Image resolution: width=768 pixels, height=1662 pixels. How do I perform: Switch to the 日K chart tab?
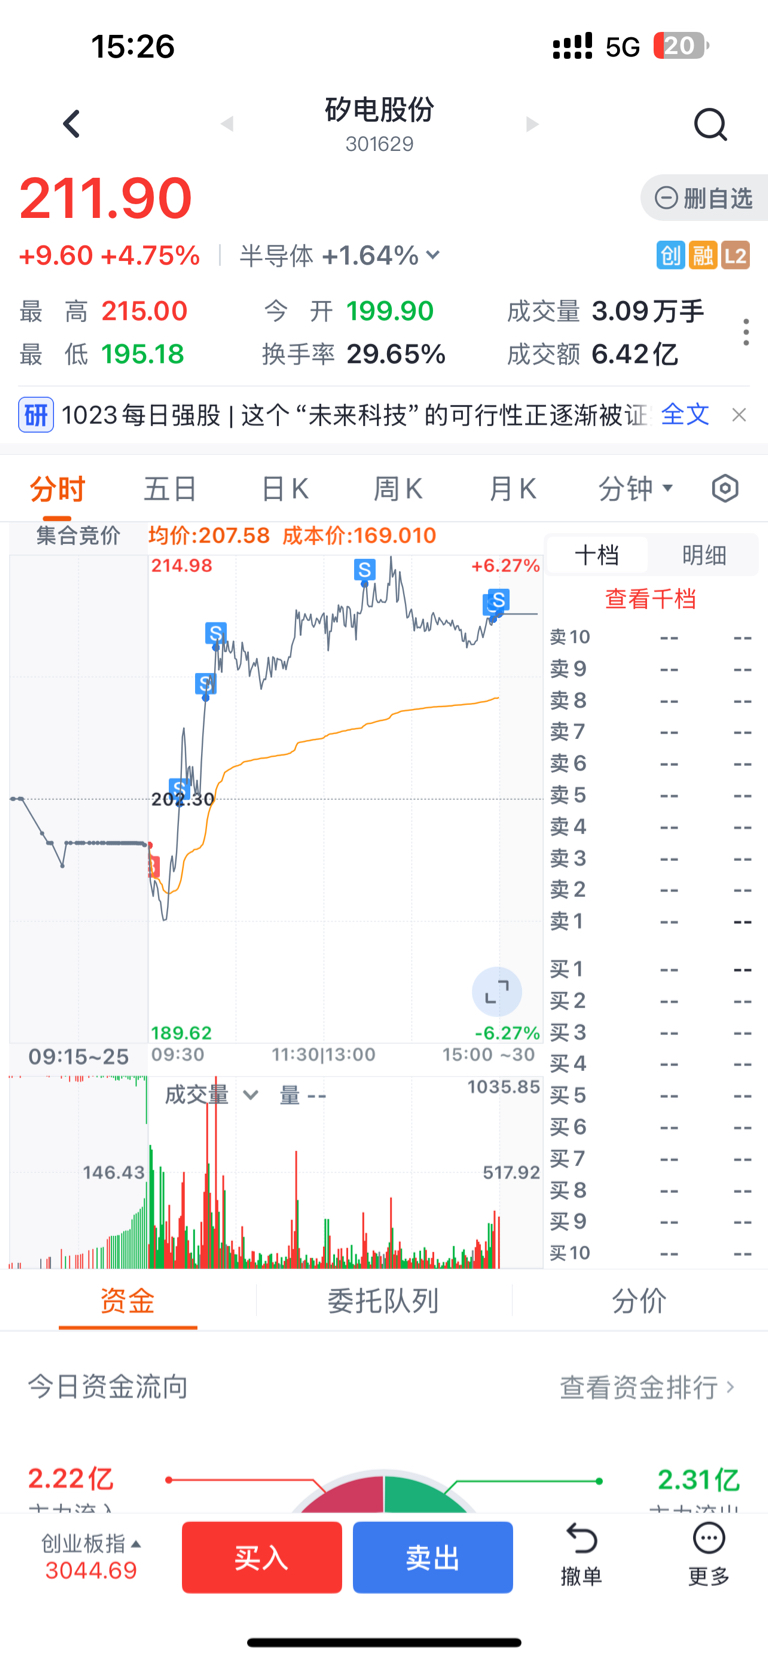[285, 488]
